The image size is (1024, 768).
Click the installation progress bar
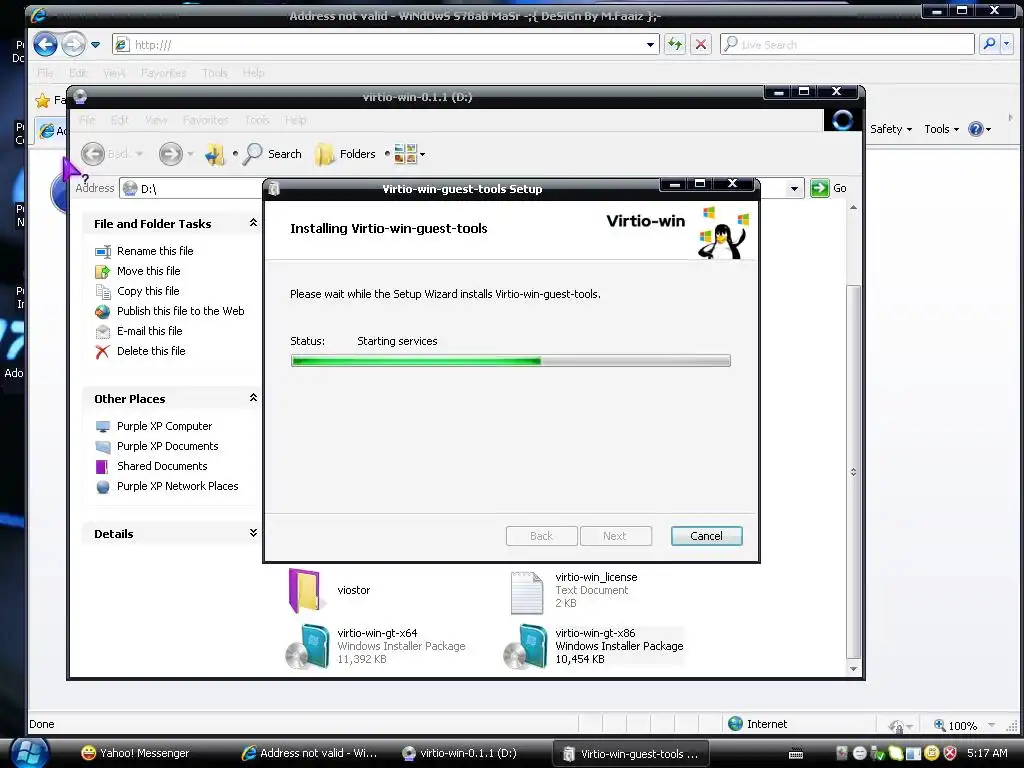tap(511, 360)
